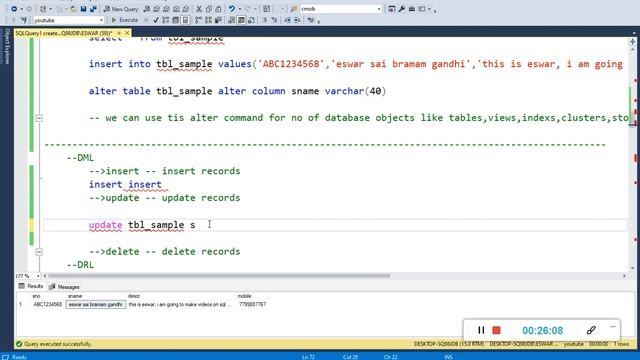Viewport: 640px width, 360px height.
Task: Click the Cancel Executing Query stop icon
Action: [146, 20]
